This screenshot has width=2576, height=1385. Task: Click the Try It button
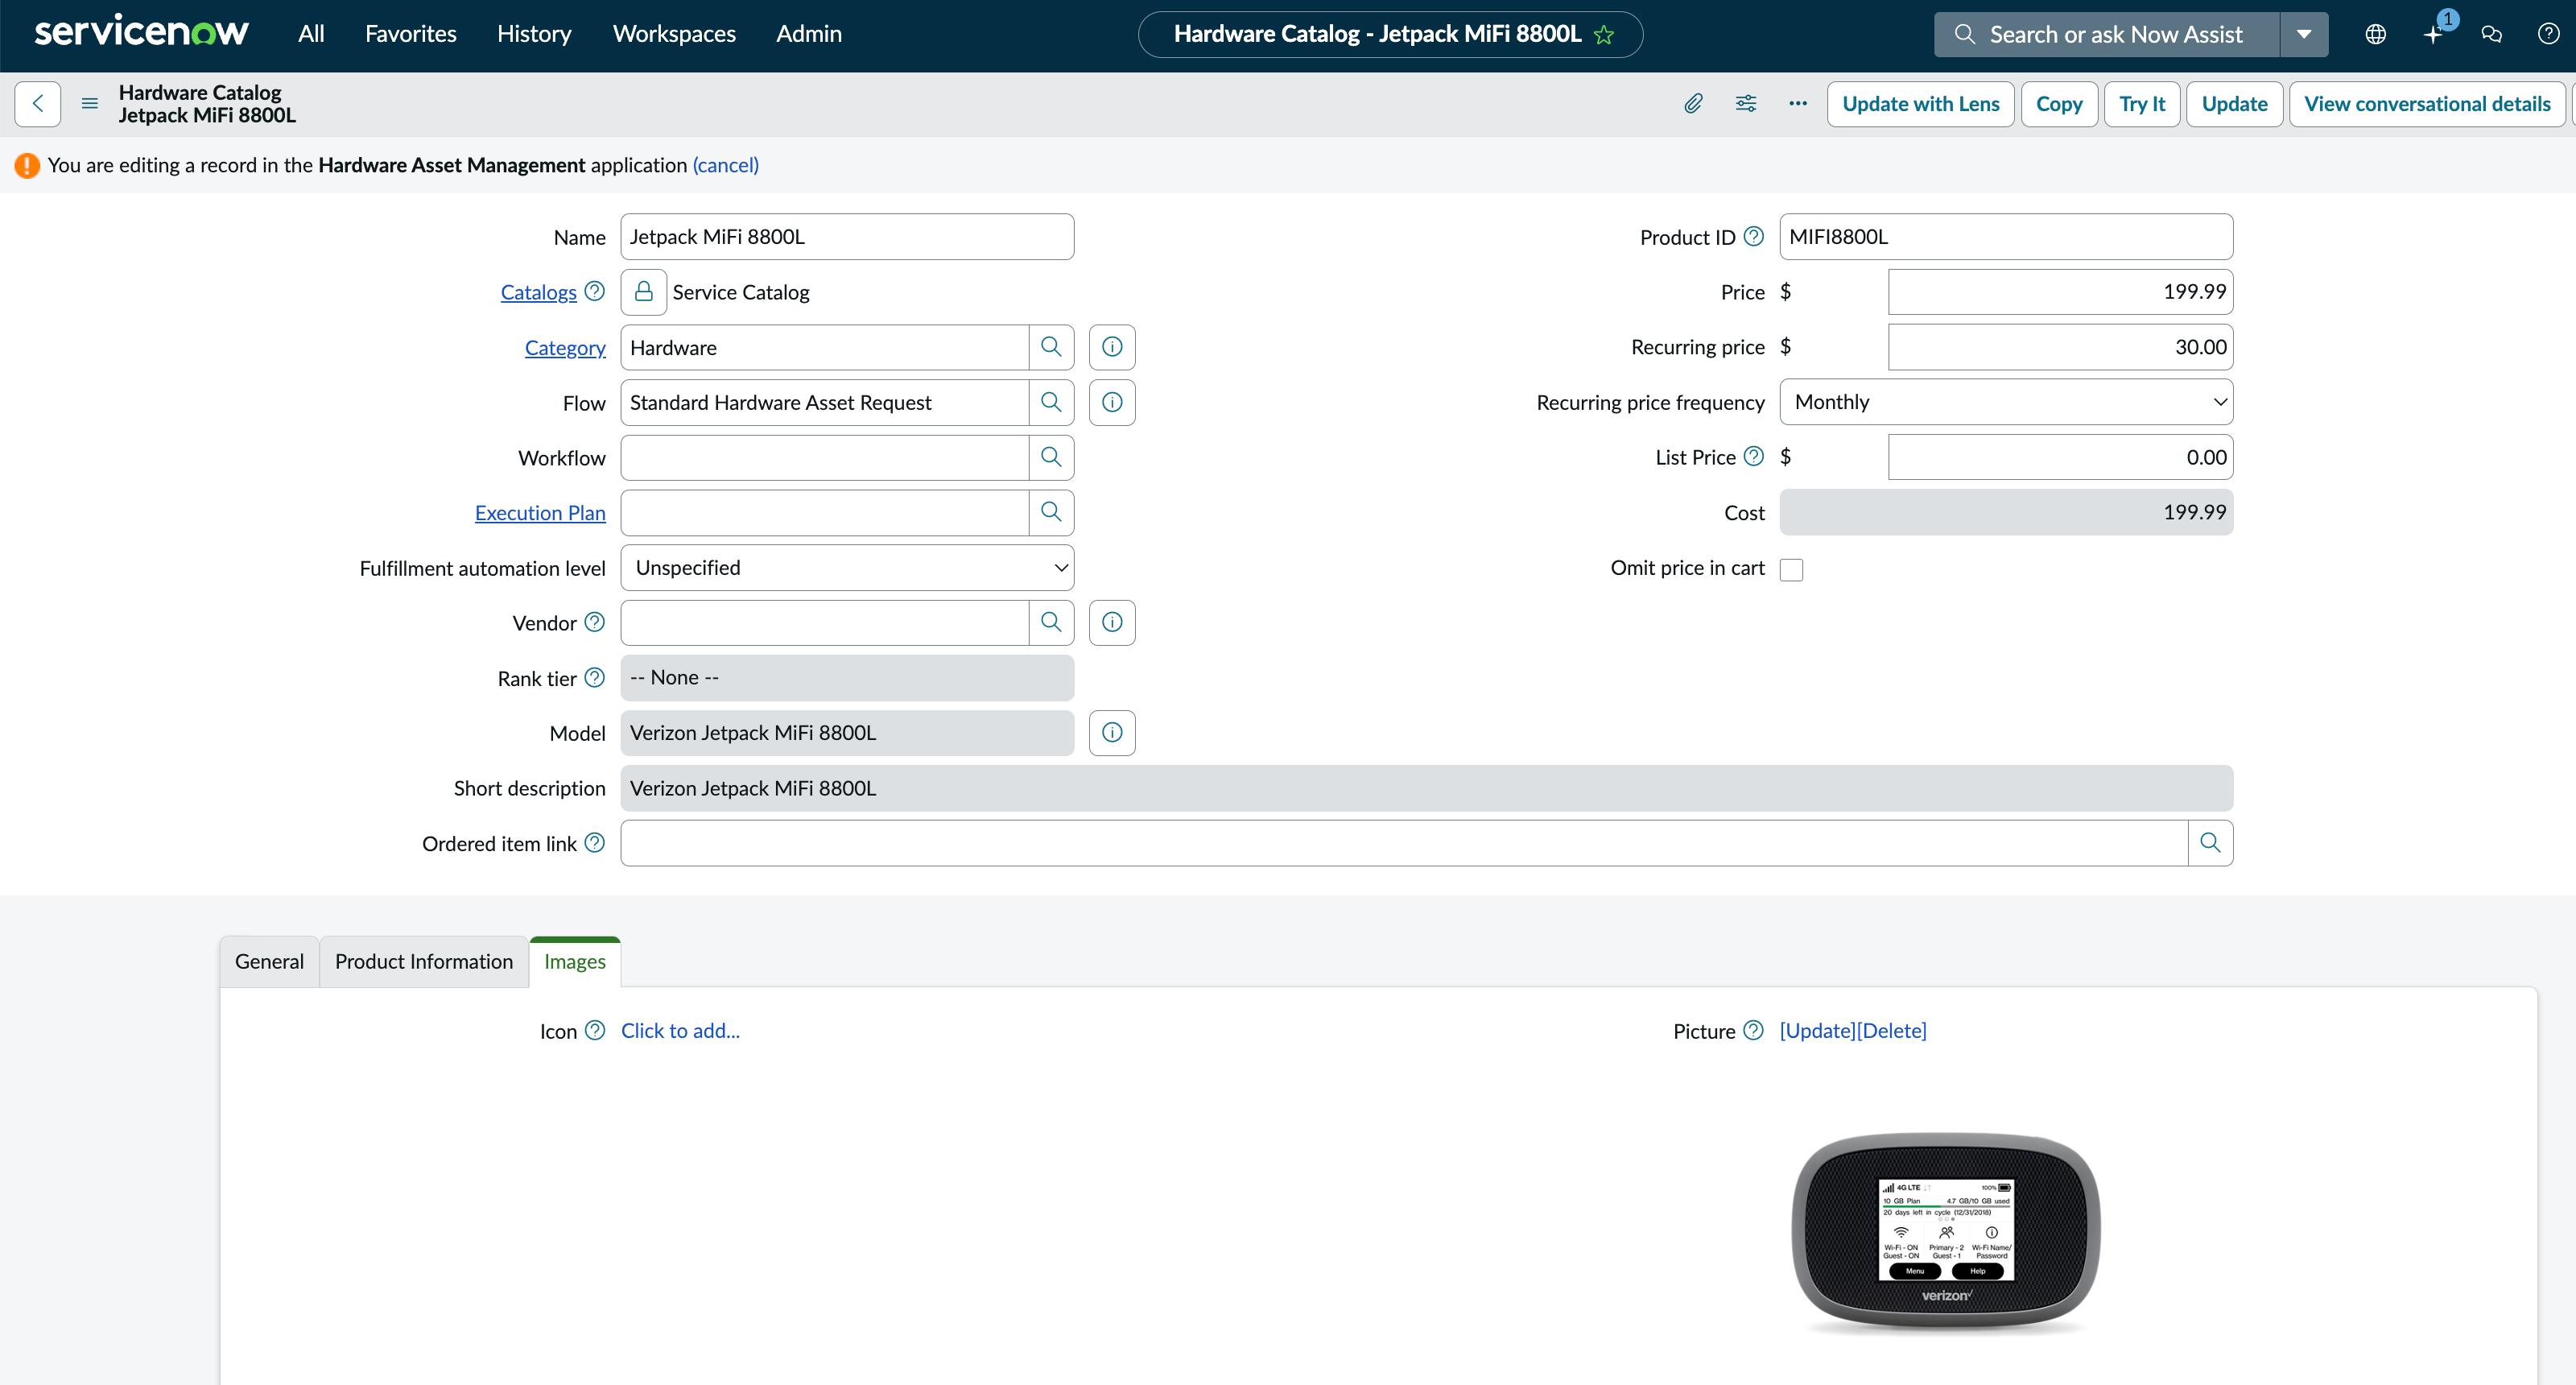(2142, 104)
